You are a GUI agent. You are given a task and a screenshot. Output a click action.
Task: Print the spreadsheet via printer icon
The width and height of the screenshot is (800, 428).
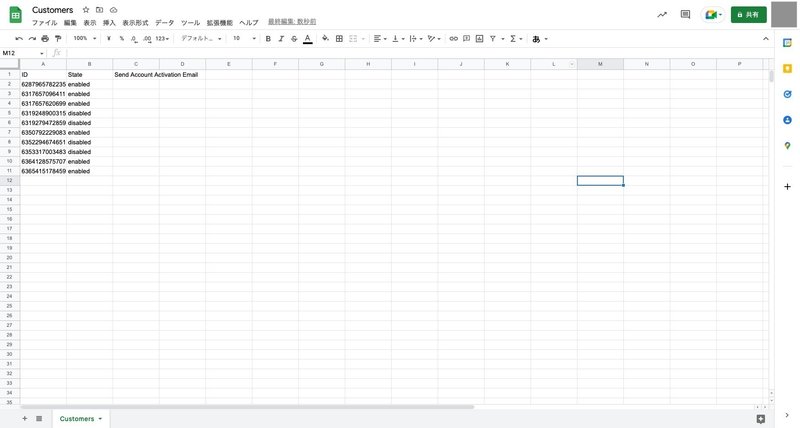45,39
